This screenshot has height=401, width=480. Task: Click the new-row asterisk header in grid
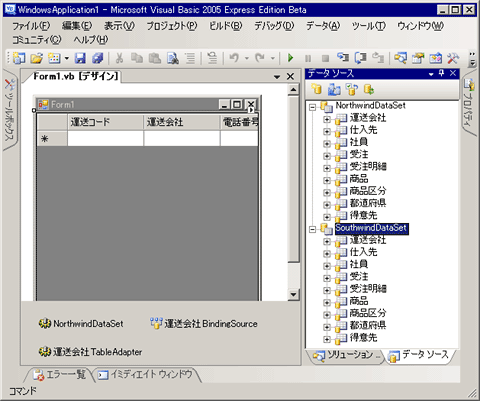click(x=52, y=138)
